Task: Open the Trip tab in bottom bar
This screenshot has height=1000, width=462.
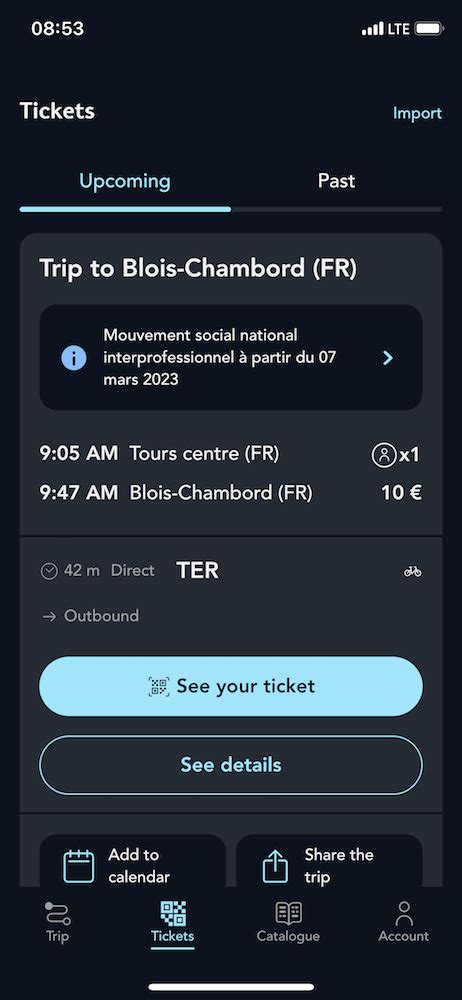Action: pos(57,922)
